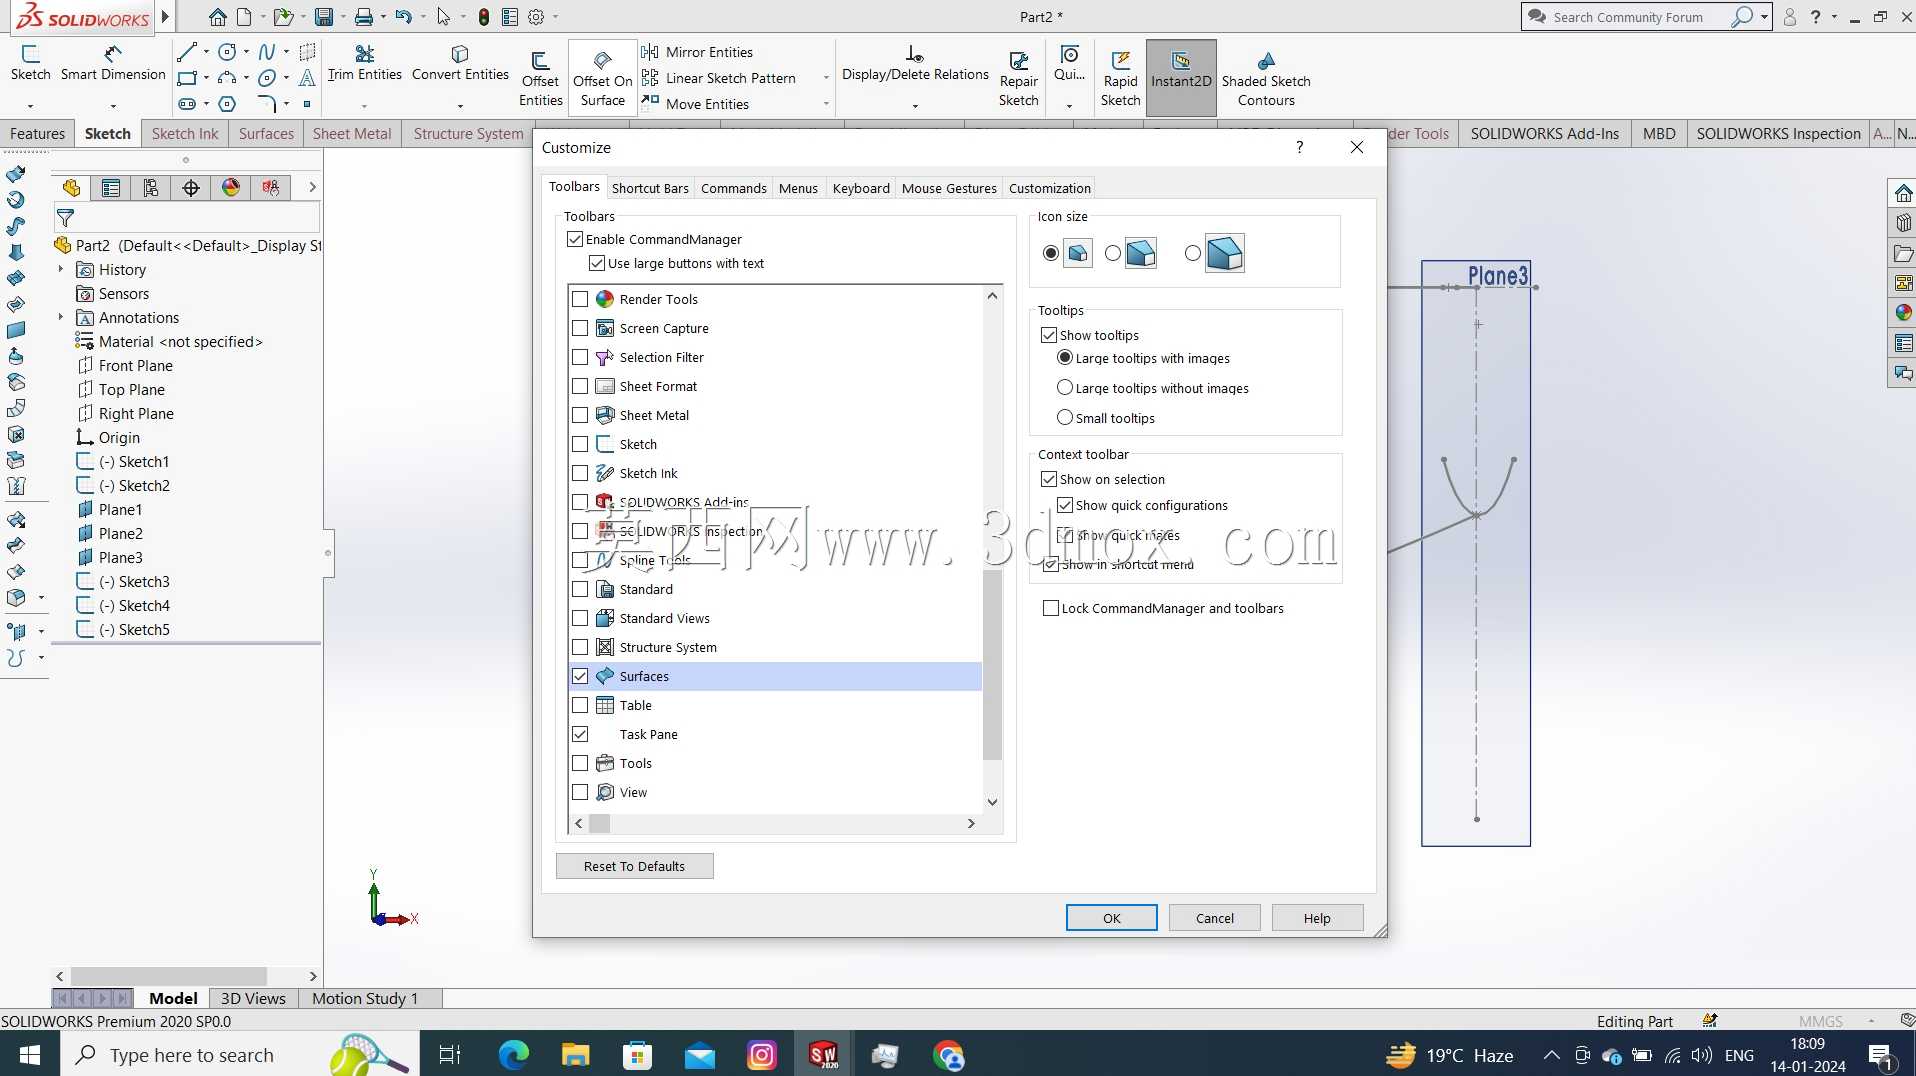Open the Mouse Gestures tab
This screenshot has width=1916, height=1076.
(x=949, y=188)
